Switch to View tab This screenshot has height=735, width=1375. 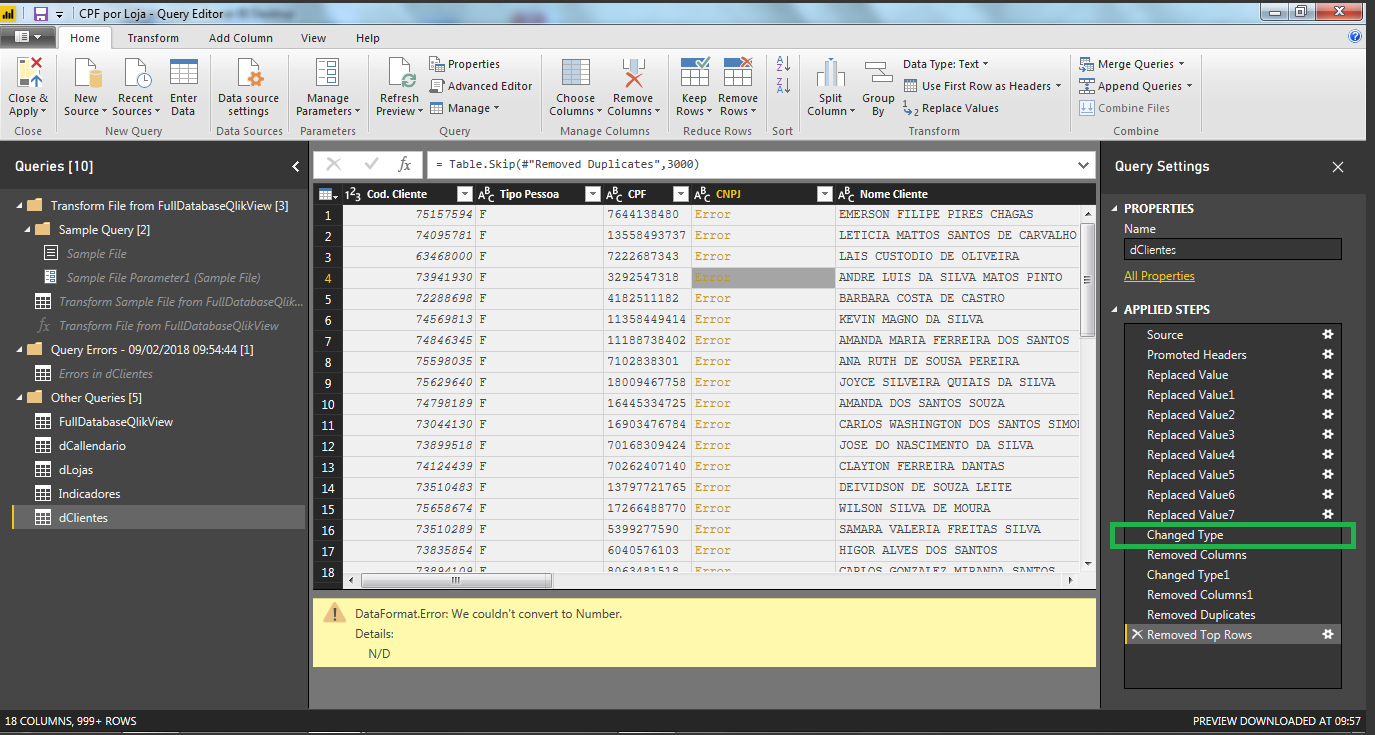(314, 38)
